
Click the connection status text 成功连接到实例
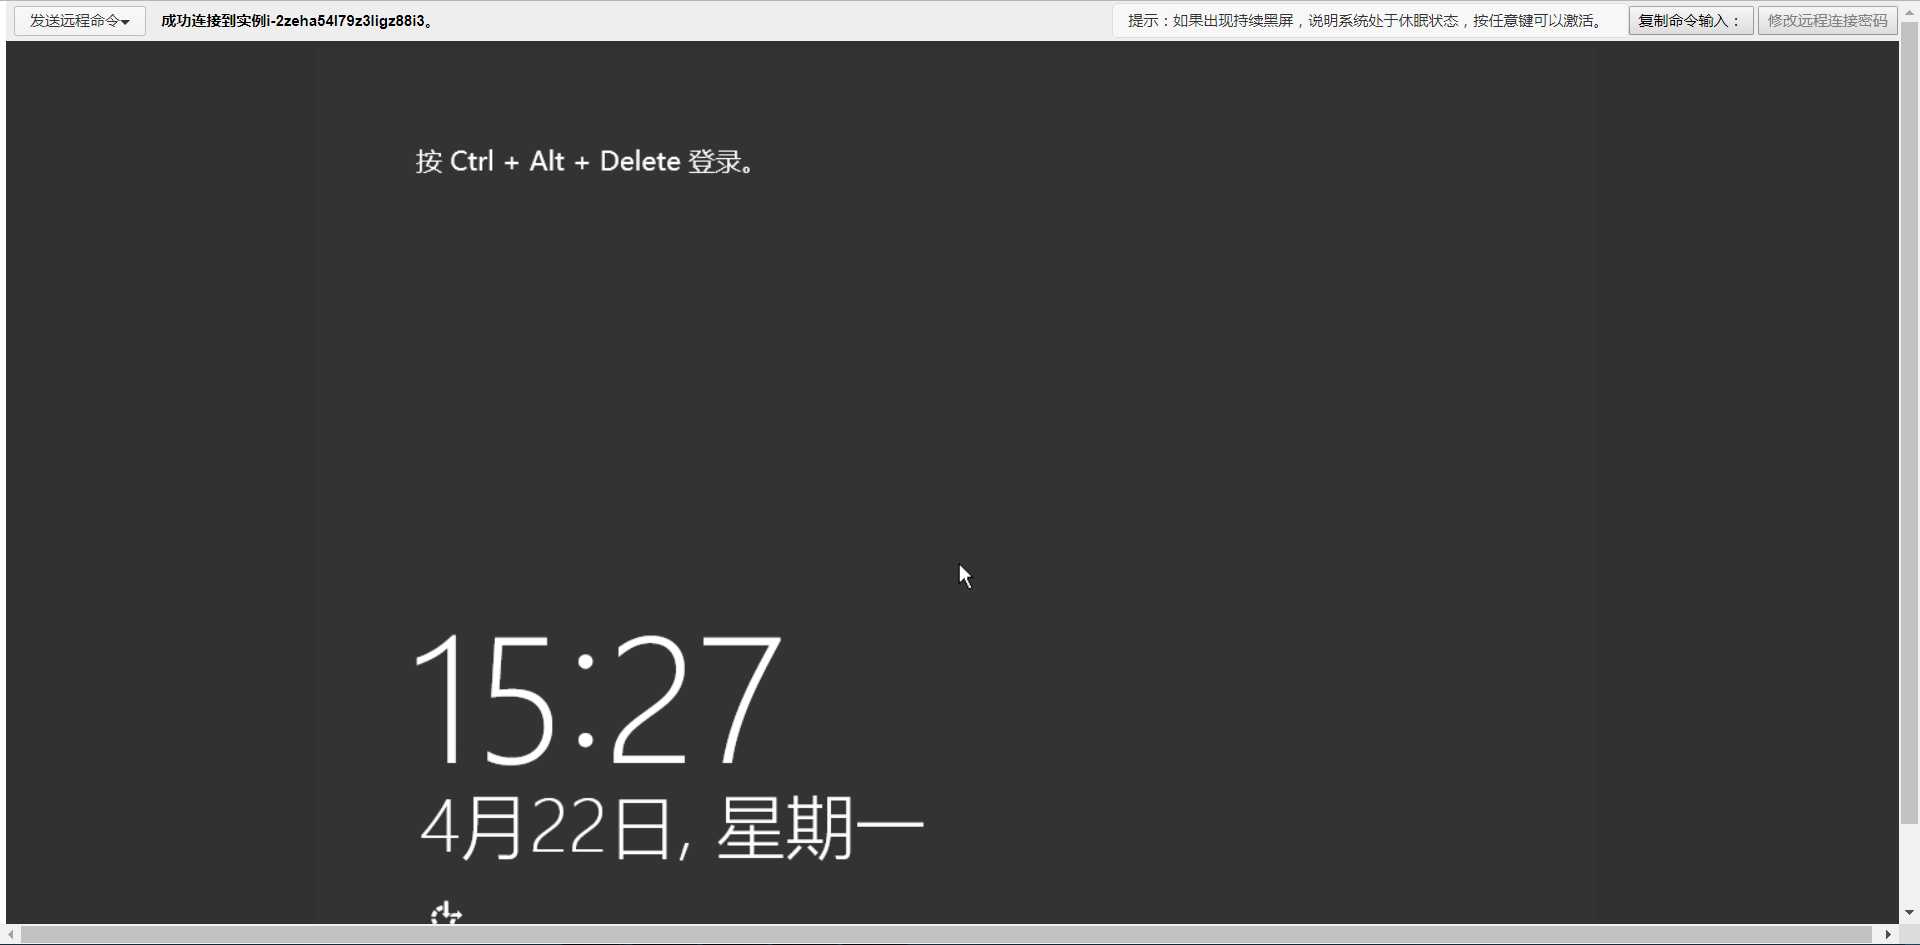298,21
